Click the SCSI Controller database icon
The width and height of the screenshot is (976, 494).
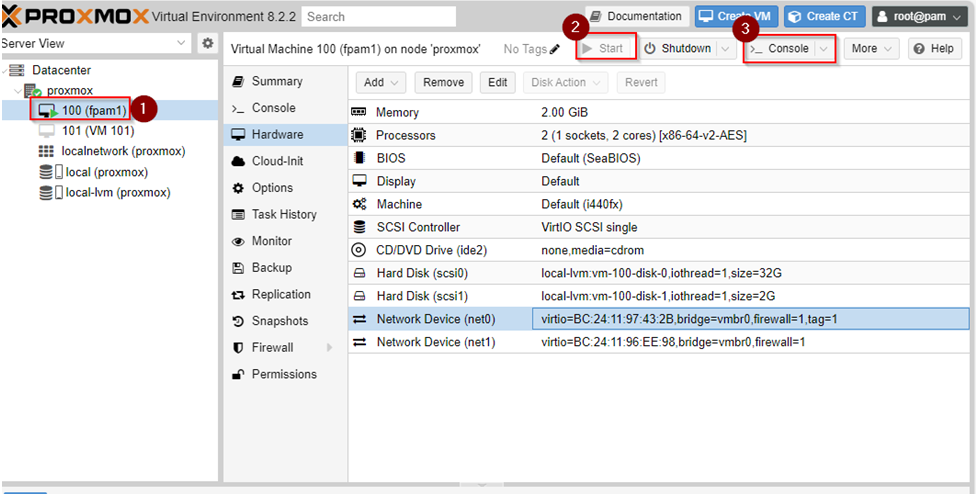(x=359, y=227)
